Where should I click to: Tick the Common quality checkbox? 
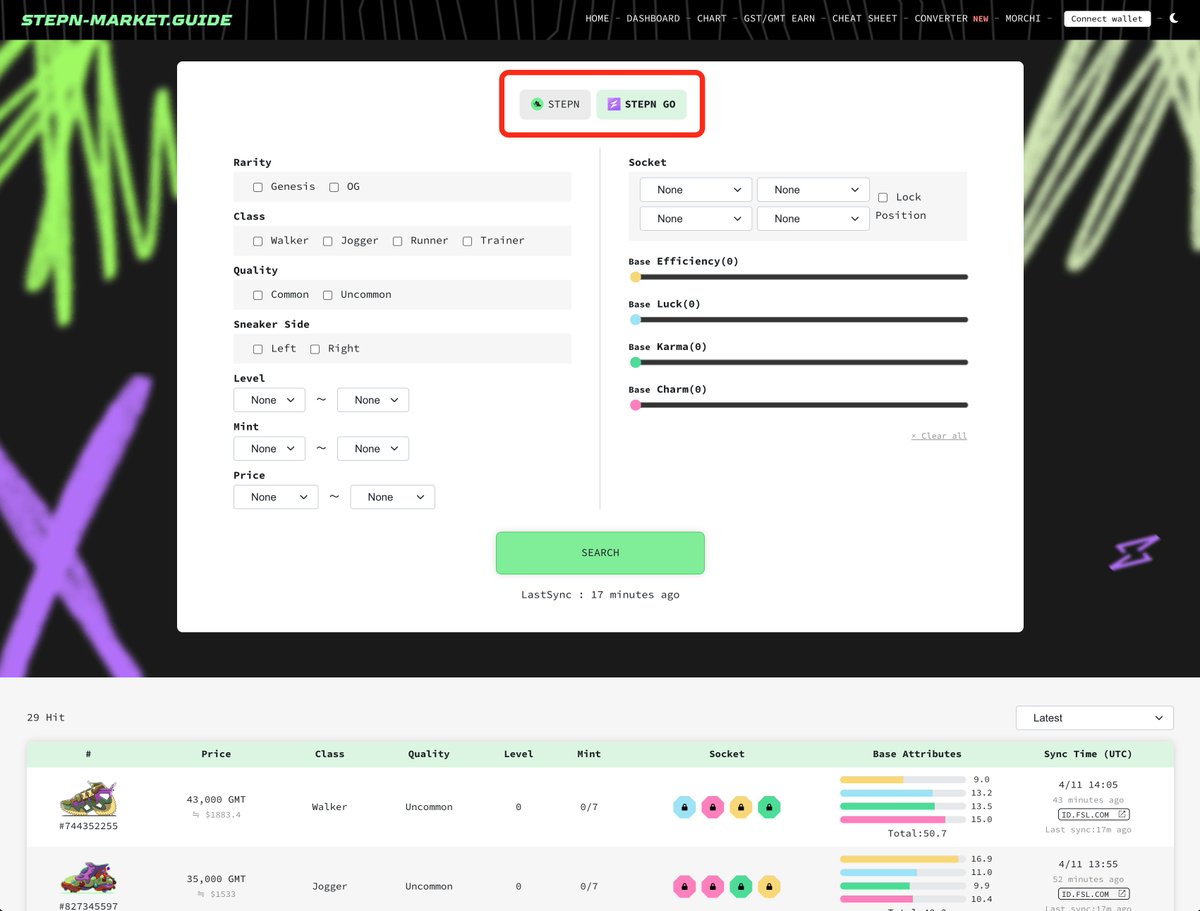(258, 295)
